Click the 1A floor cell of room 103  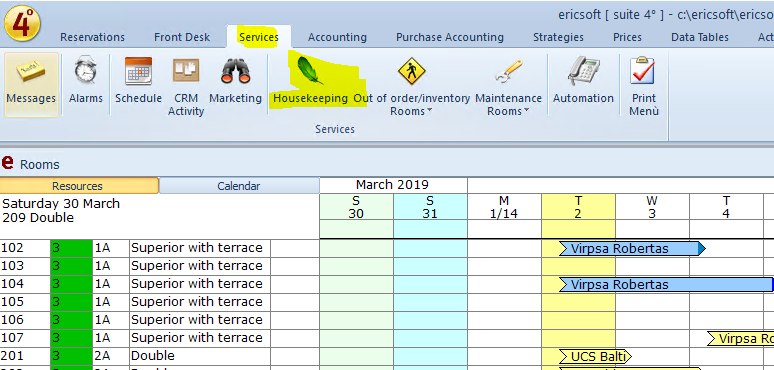click(x=111, y=266)
